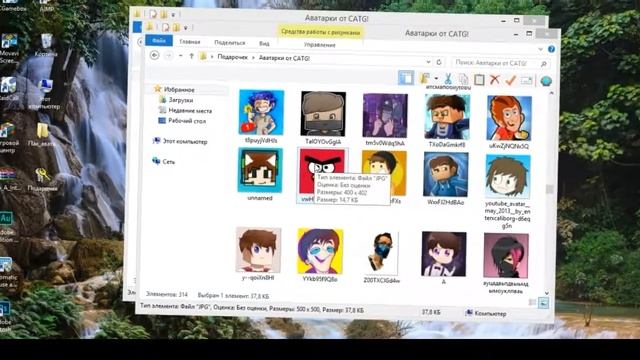Click the red X Delete toolbar icon

point(495,80)
